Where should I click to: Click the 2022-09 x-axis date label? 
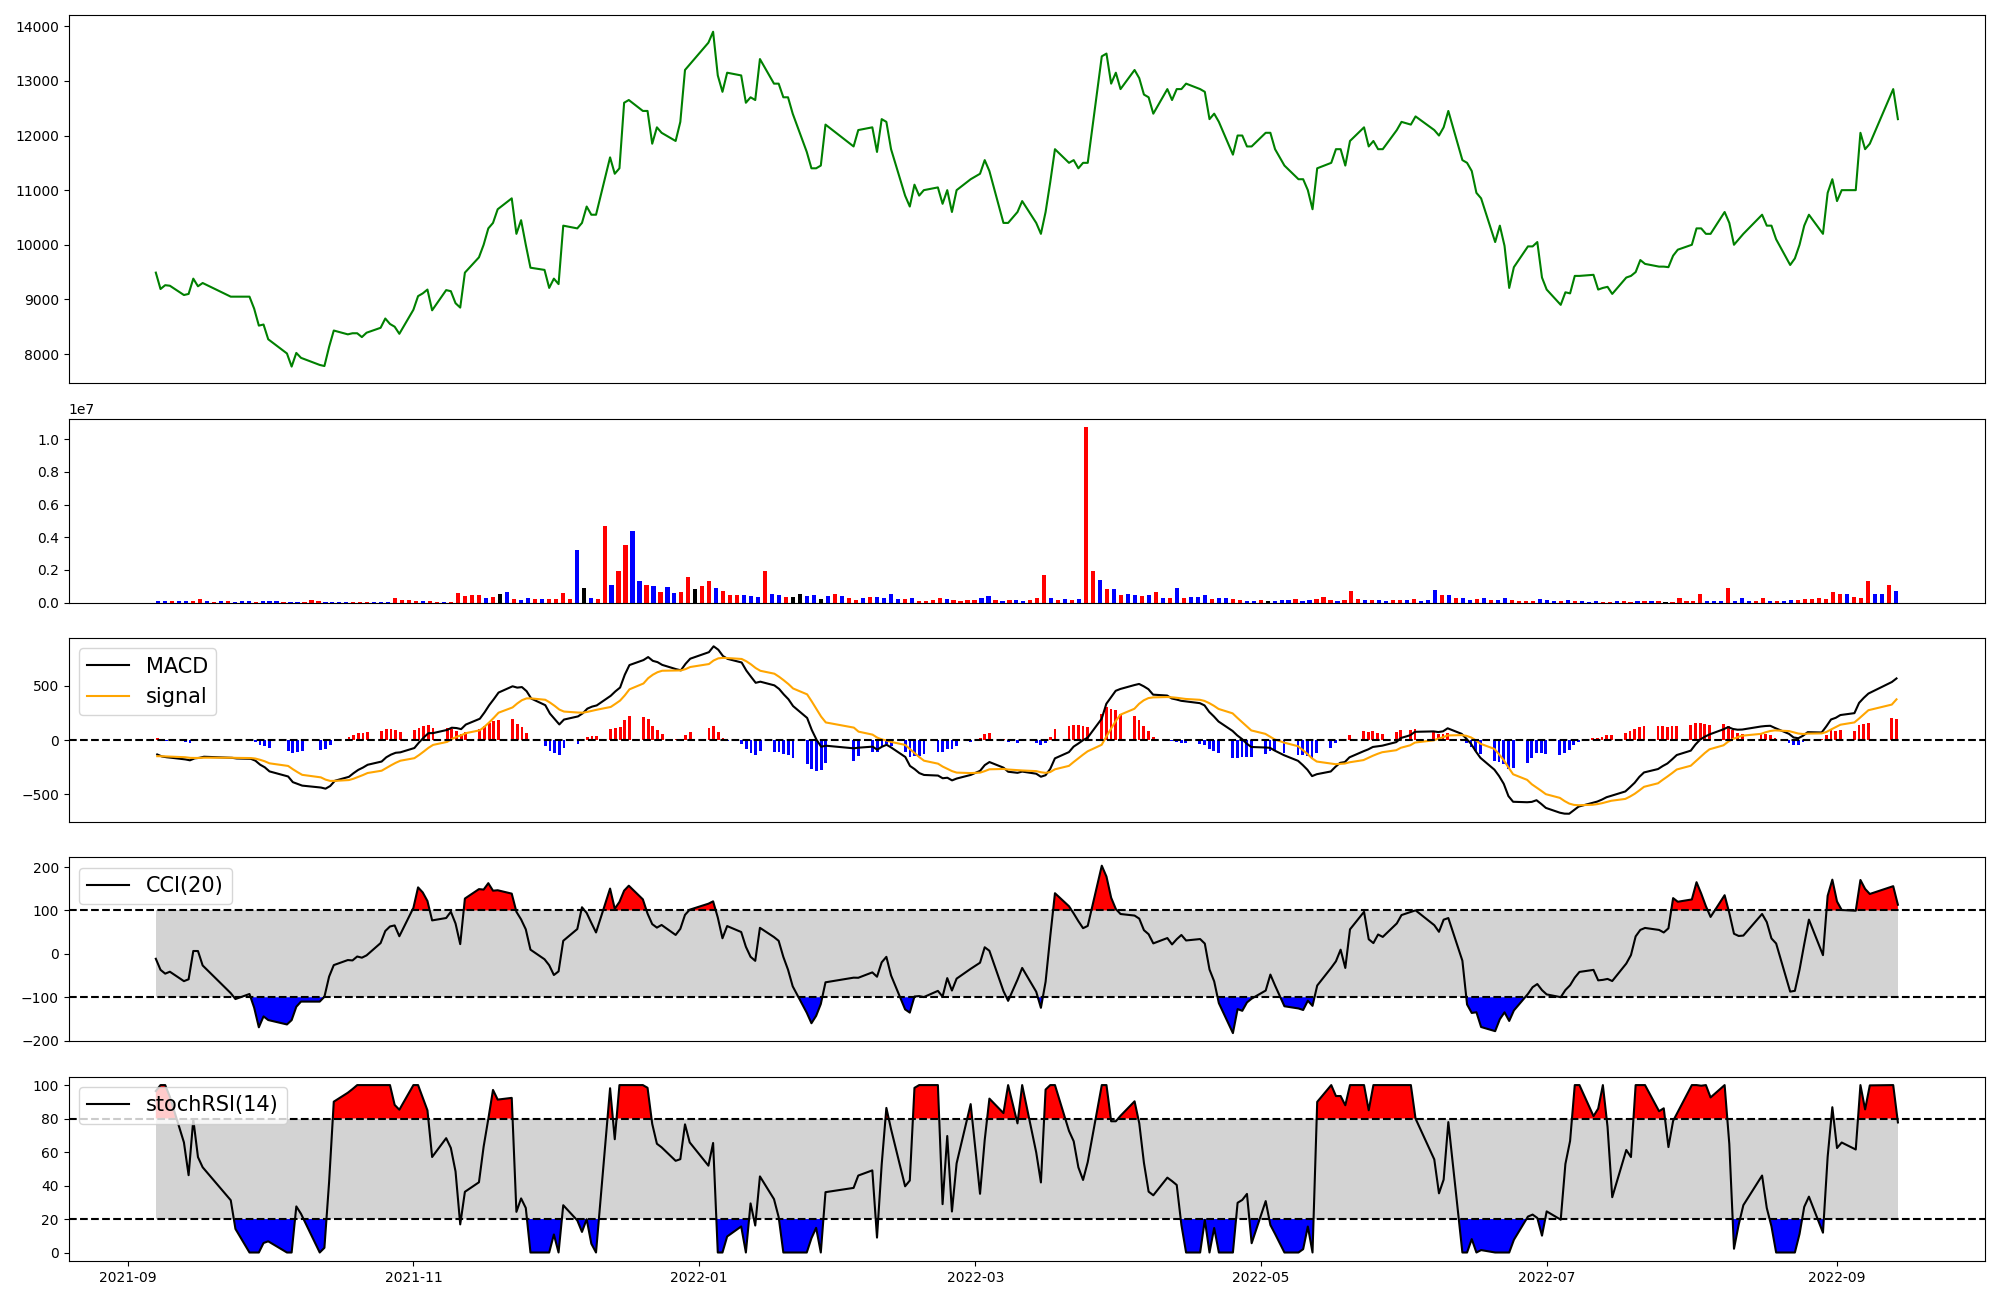pos(1837,1277)
